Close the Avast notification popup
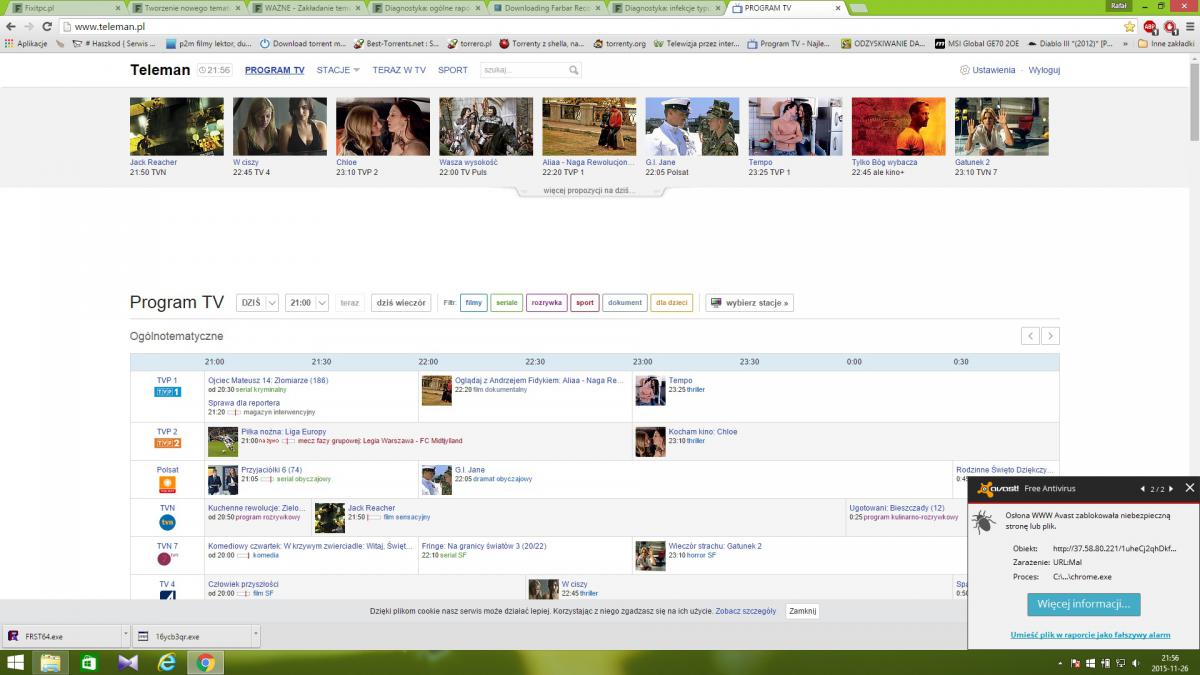Image resolution: width=1200 pixels, height=675 pixels. click(1189, 488)
